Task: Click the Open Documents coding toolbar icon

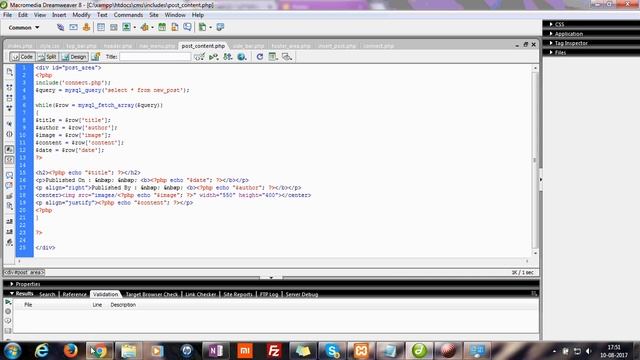Action: coord(9,72)
